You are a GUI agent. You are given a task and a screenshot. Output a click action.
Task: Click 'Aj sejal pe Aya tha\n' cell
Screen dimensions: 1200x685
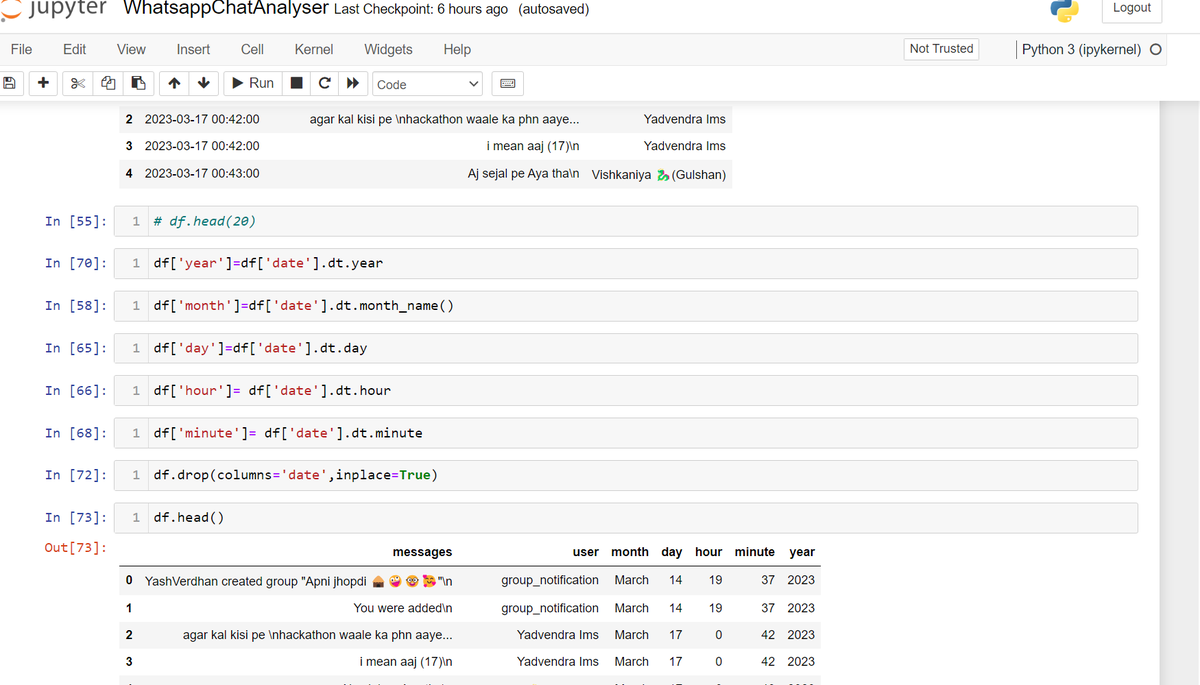[524, 174]
